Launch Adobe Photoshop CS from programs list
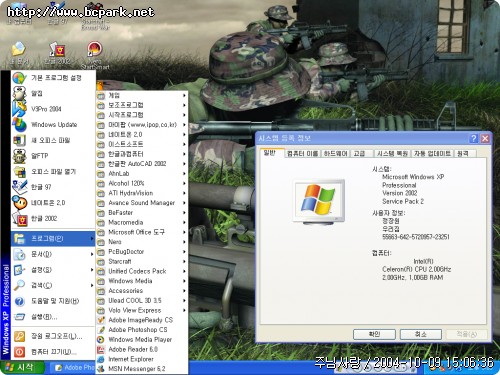The width and height of the screenshot is (500, 375). pyautogui.click(x=142, y=330)
